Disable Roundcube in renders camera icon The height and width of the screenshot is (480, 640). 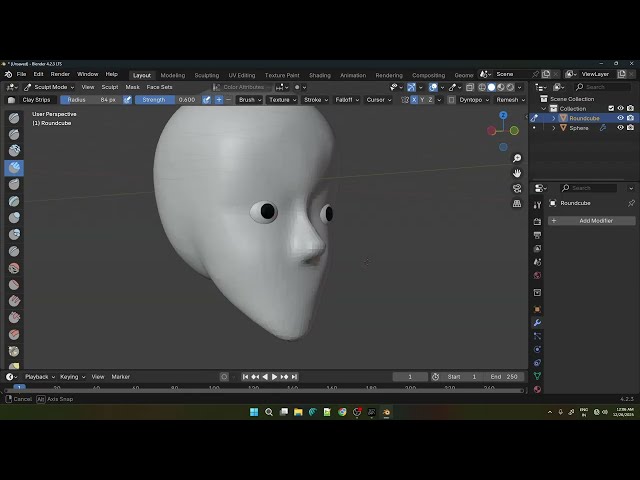(x=630, y=118)
